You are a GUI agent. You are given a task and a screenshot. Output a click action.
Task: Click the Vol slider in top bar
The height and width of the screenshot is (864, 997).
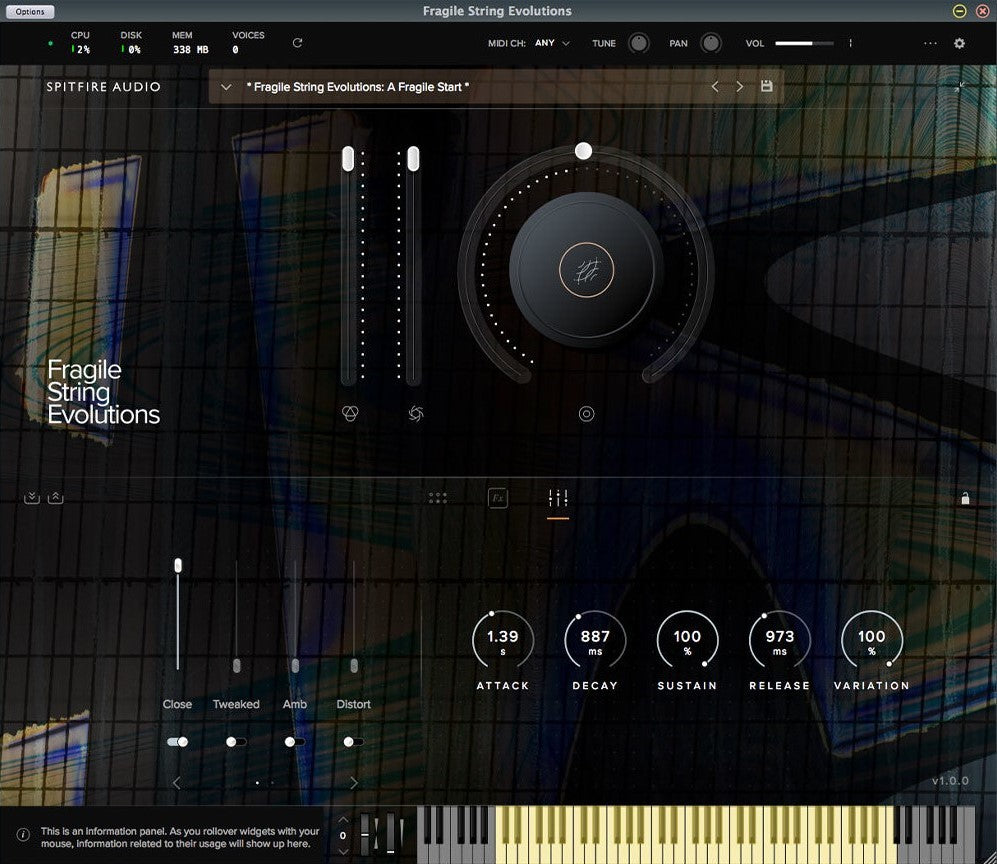pyautogui.click(x=805, y=43)
